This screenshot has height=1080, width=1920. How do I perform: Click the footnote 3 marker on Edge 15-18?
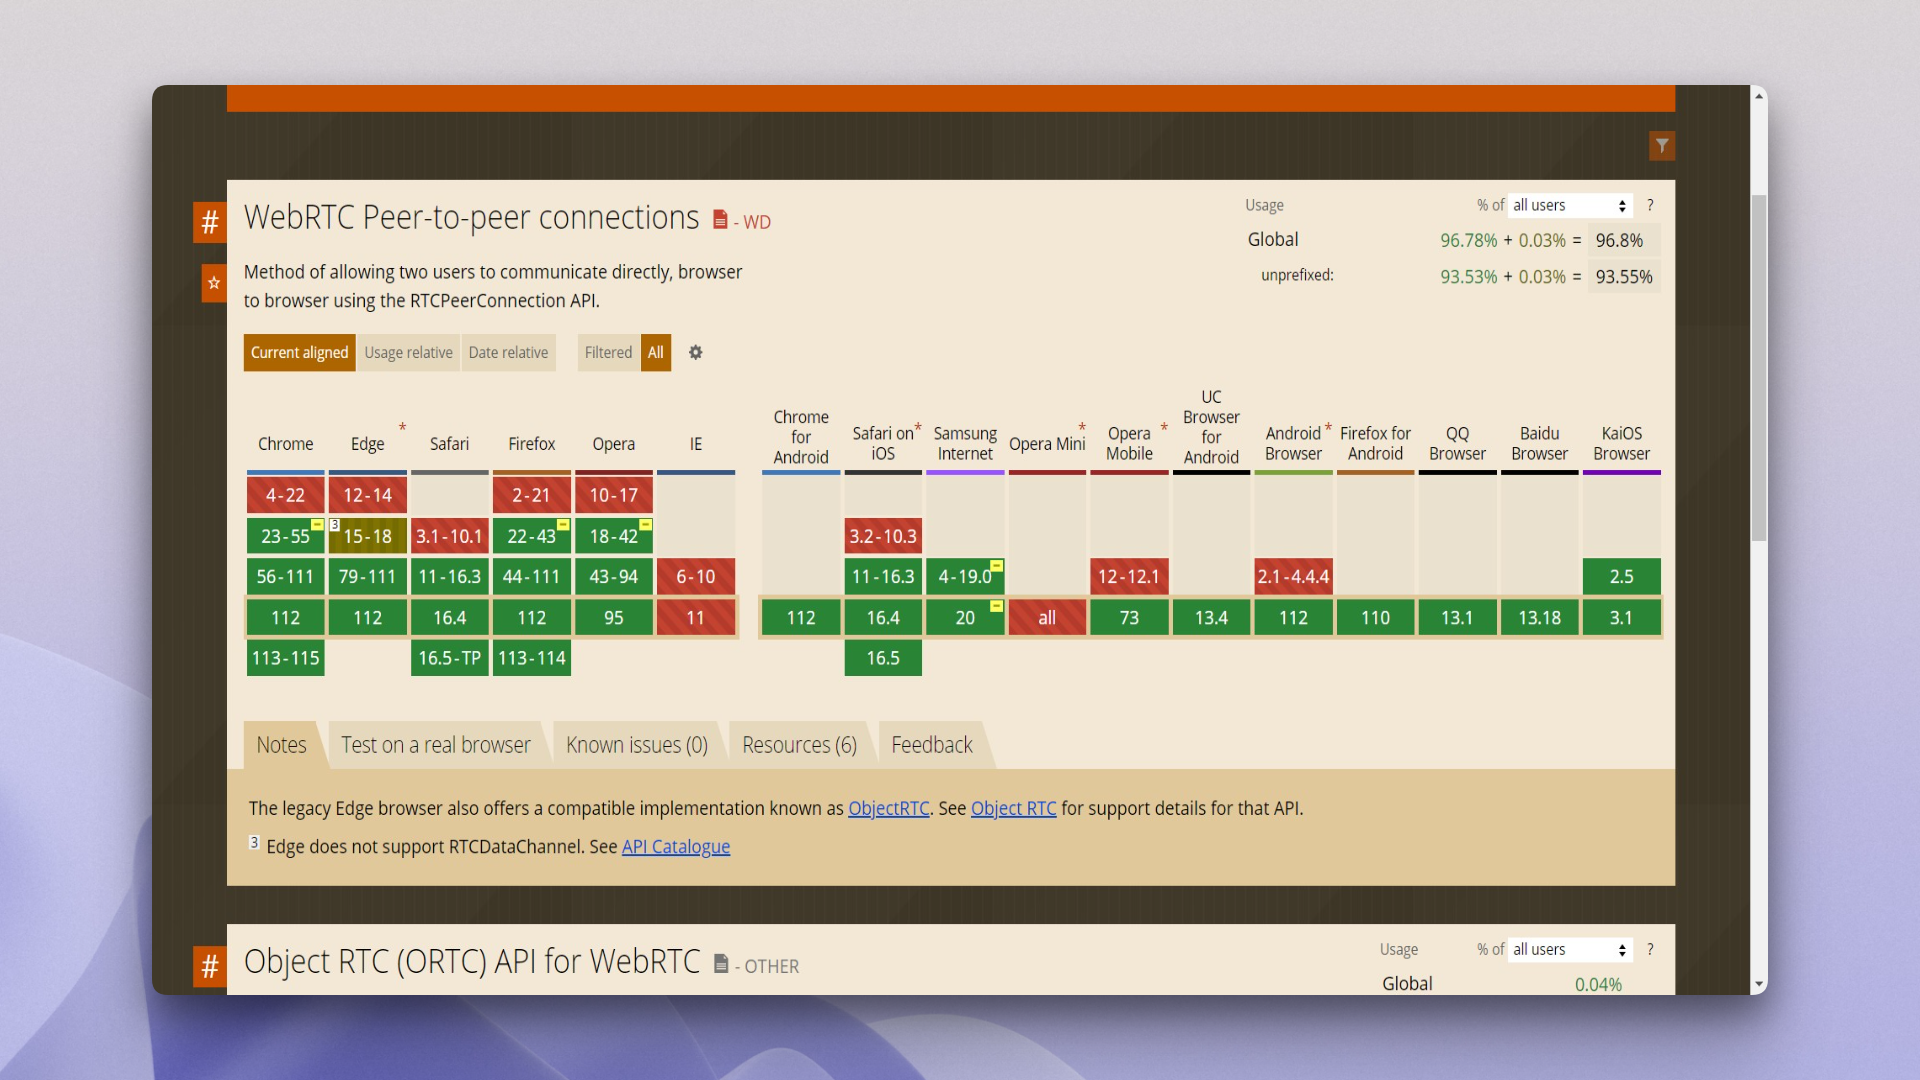(335, 525)
